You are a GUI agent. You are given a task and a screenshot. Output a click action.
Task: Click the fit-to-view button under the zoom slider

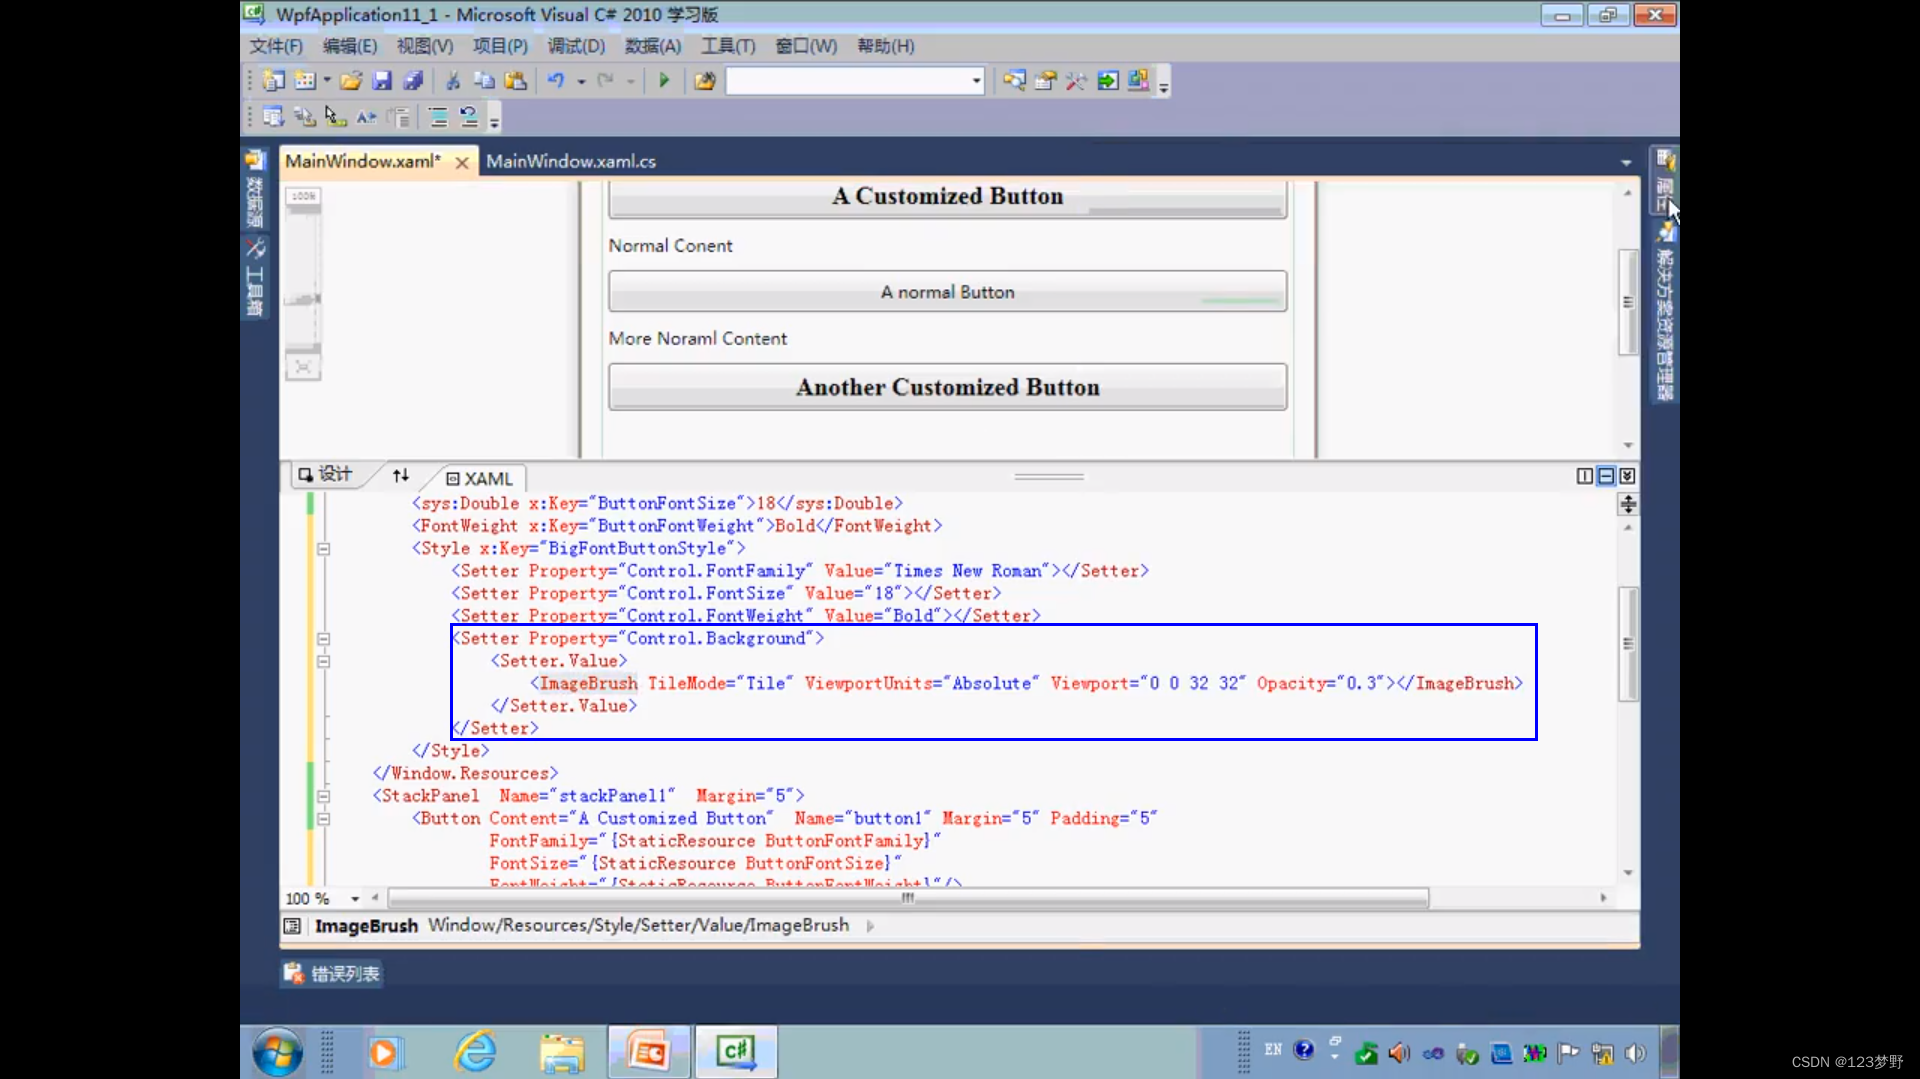[x=303, y=368]
